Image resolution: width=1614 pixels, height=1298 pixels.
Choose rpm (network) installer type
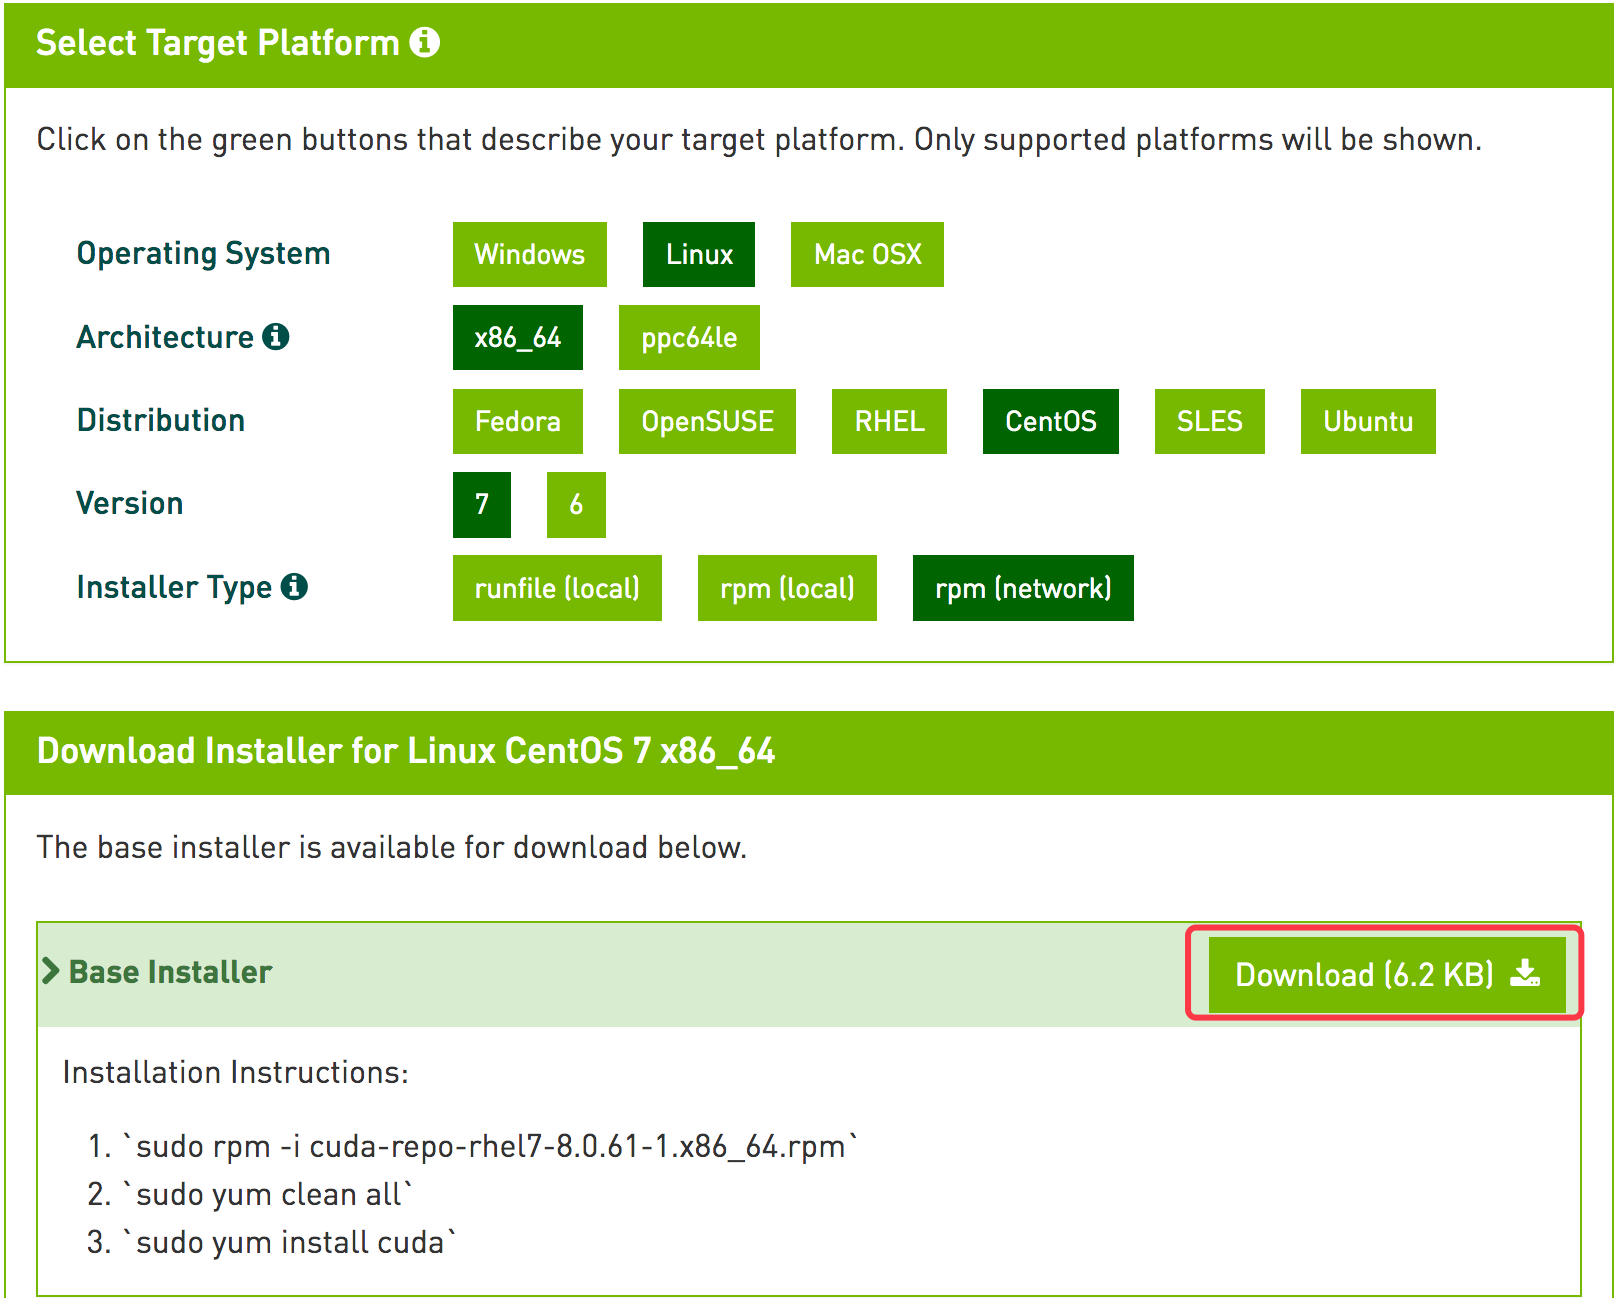coord(1023,588)
